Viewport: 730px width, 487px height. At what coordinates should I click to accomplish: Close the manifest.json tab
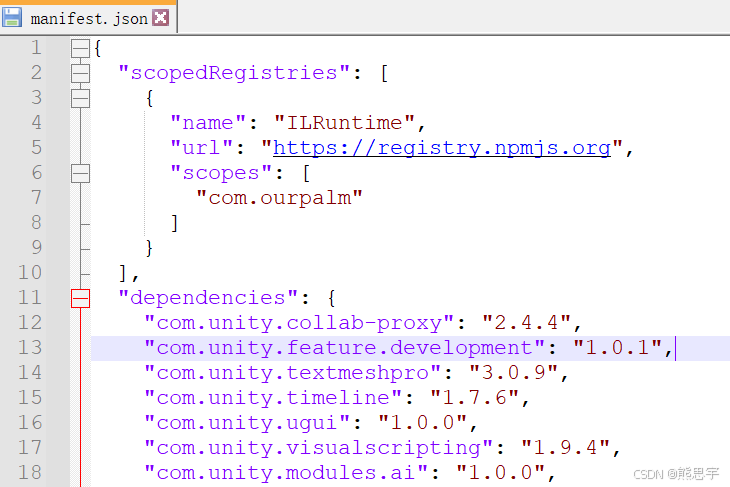pos(161,18)
